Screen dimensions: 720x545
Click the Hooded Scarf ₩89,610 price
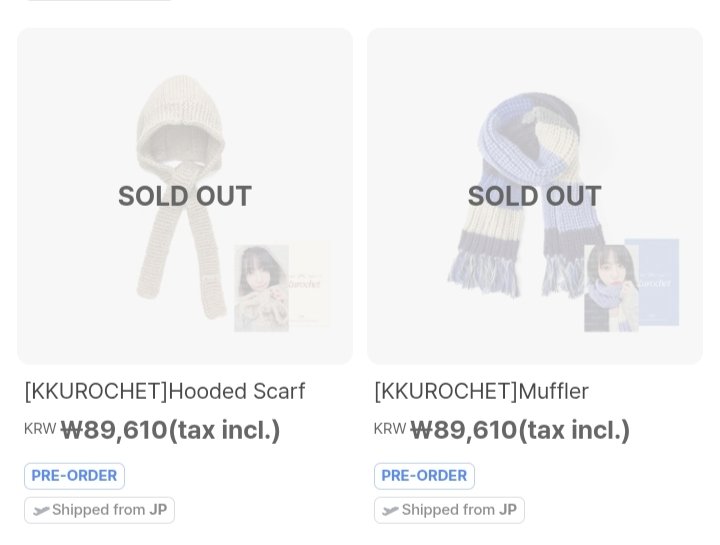point(170,430)
